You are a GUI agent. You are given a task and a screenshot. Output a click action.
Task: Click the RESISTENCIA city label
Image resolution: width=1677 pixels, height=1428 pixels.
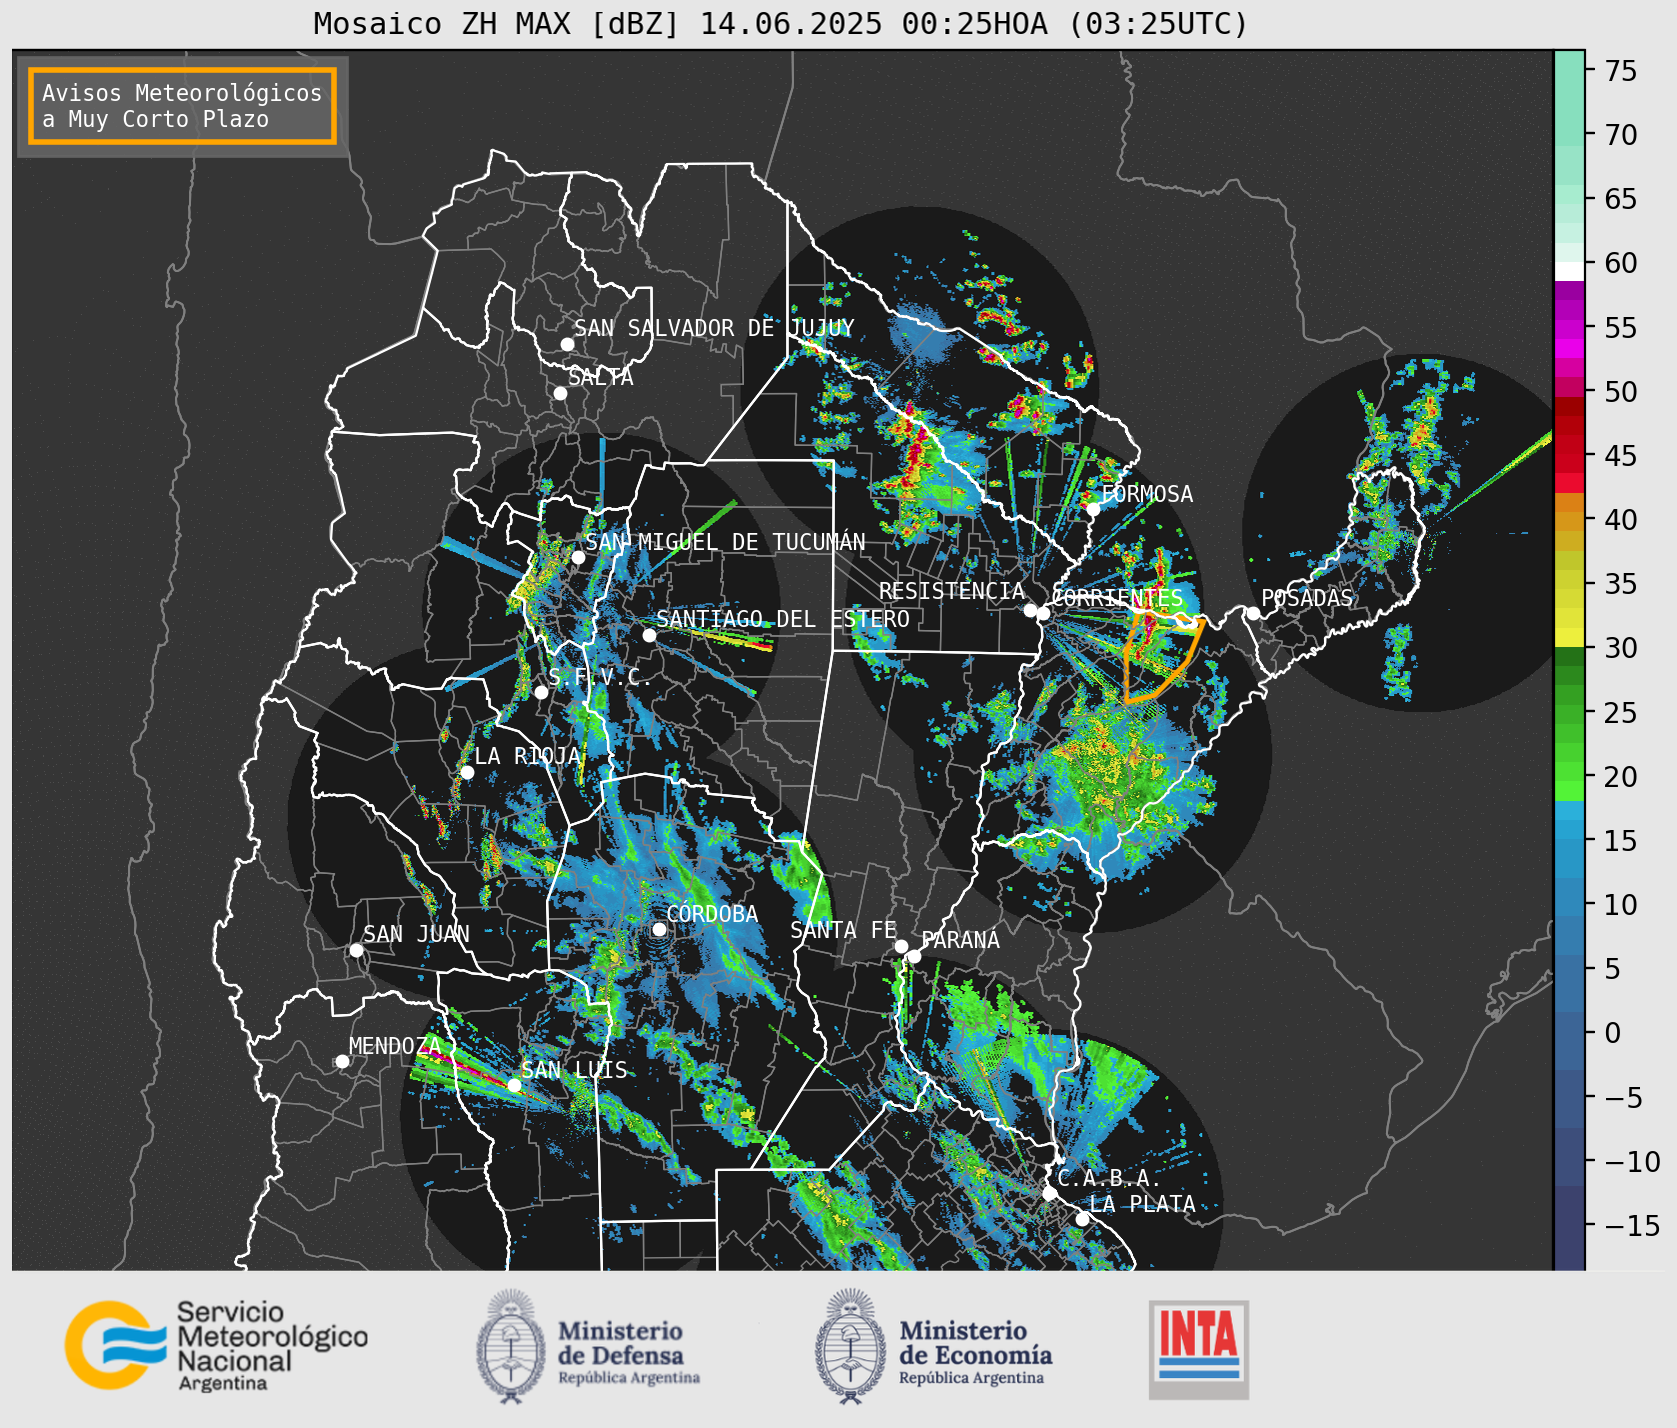coord(952,591)
